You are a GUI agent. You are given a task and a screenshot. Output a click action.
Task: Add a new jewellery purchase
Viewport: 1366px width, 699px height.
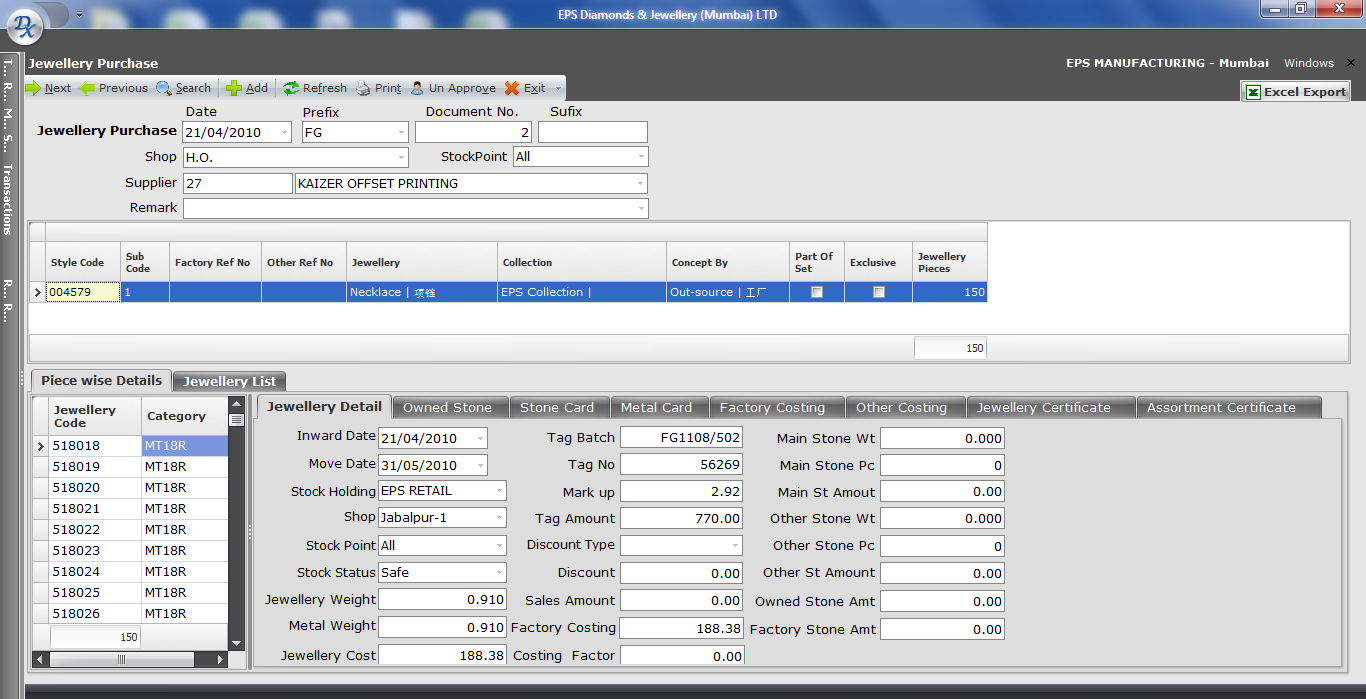point(247,88)
